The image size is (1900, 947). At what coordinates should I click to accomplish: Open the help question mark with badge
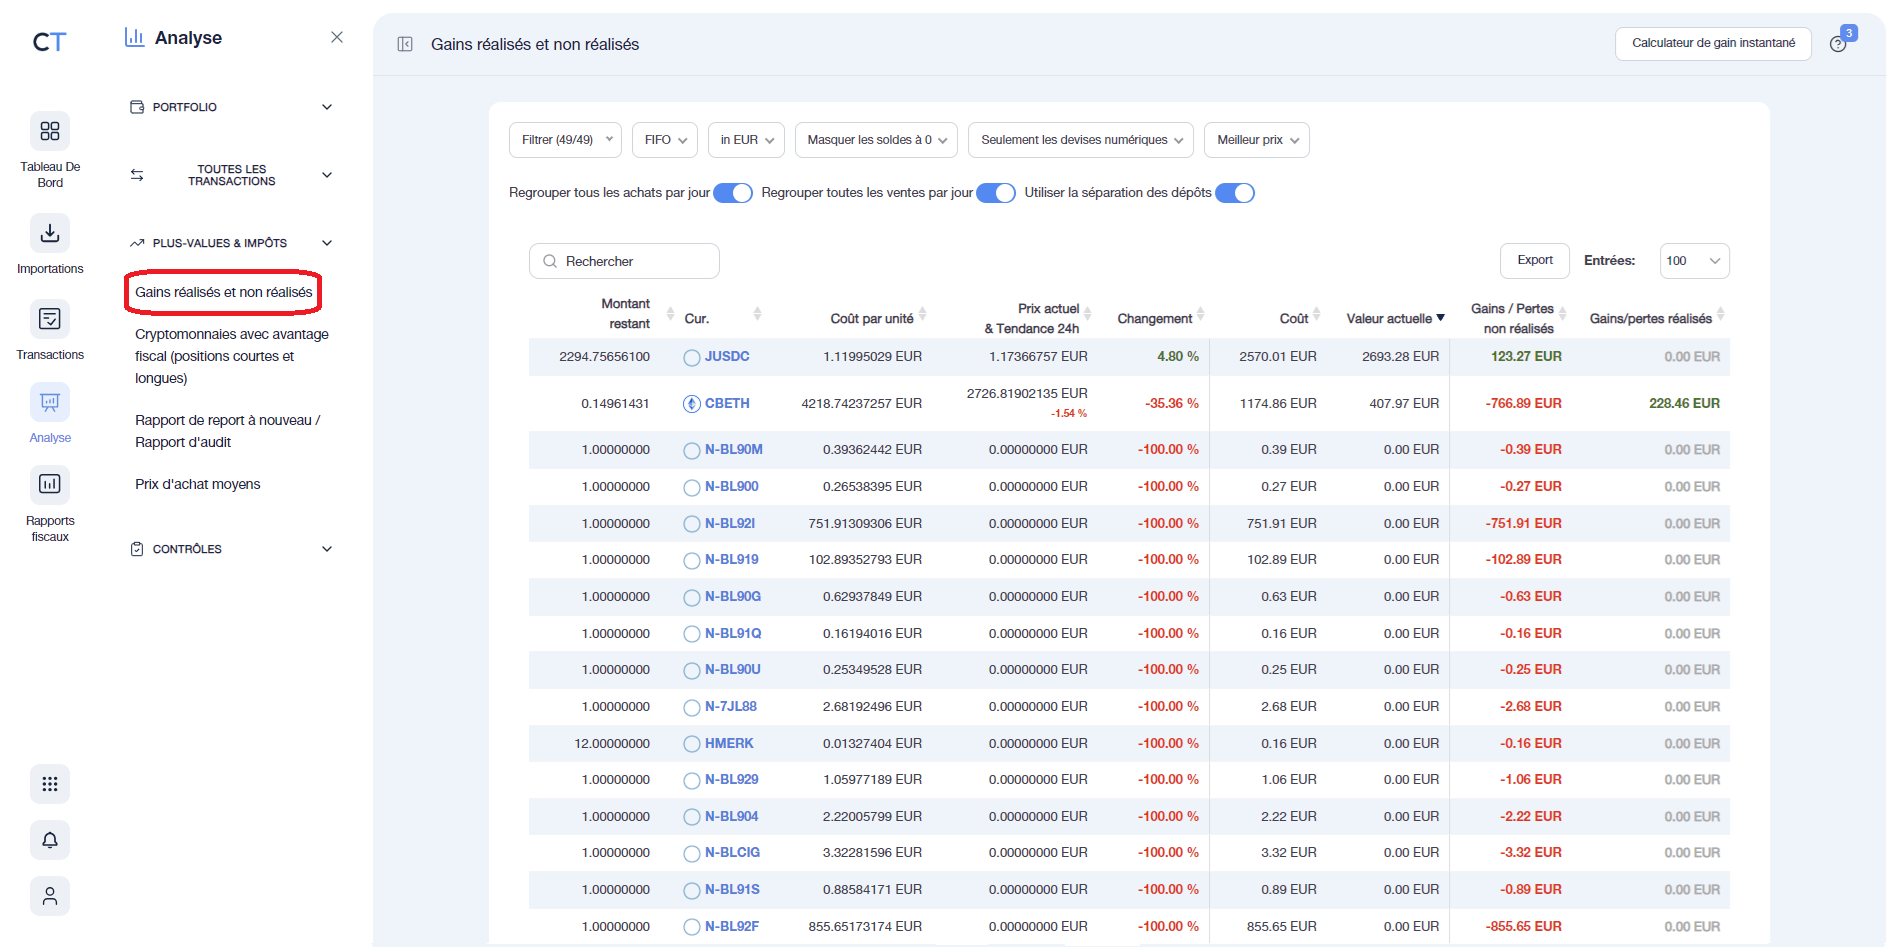pos(1840,44)
